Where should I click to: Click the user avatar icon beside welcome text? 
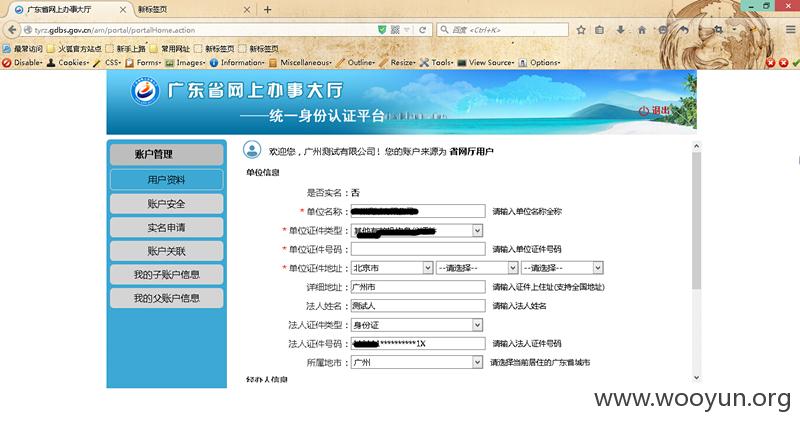pyautogui.click(x=252, y=150)
